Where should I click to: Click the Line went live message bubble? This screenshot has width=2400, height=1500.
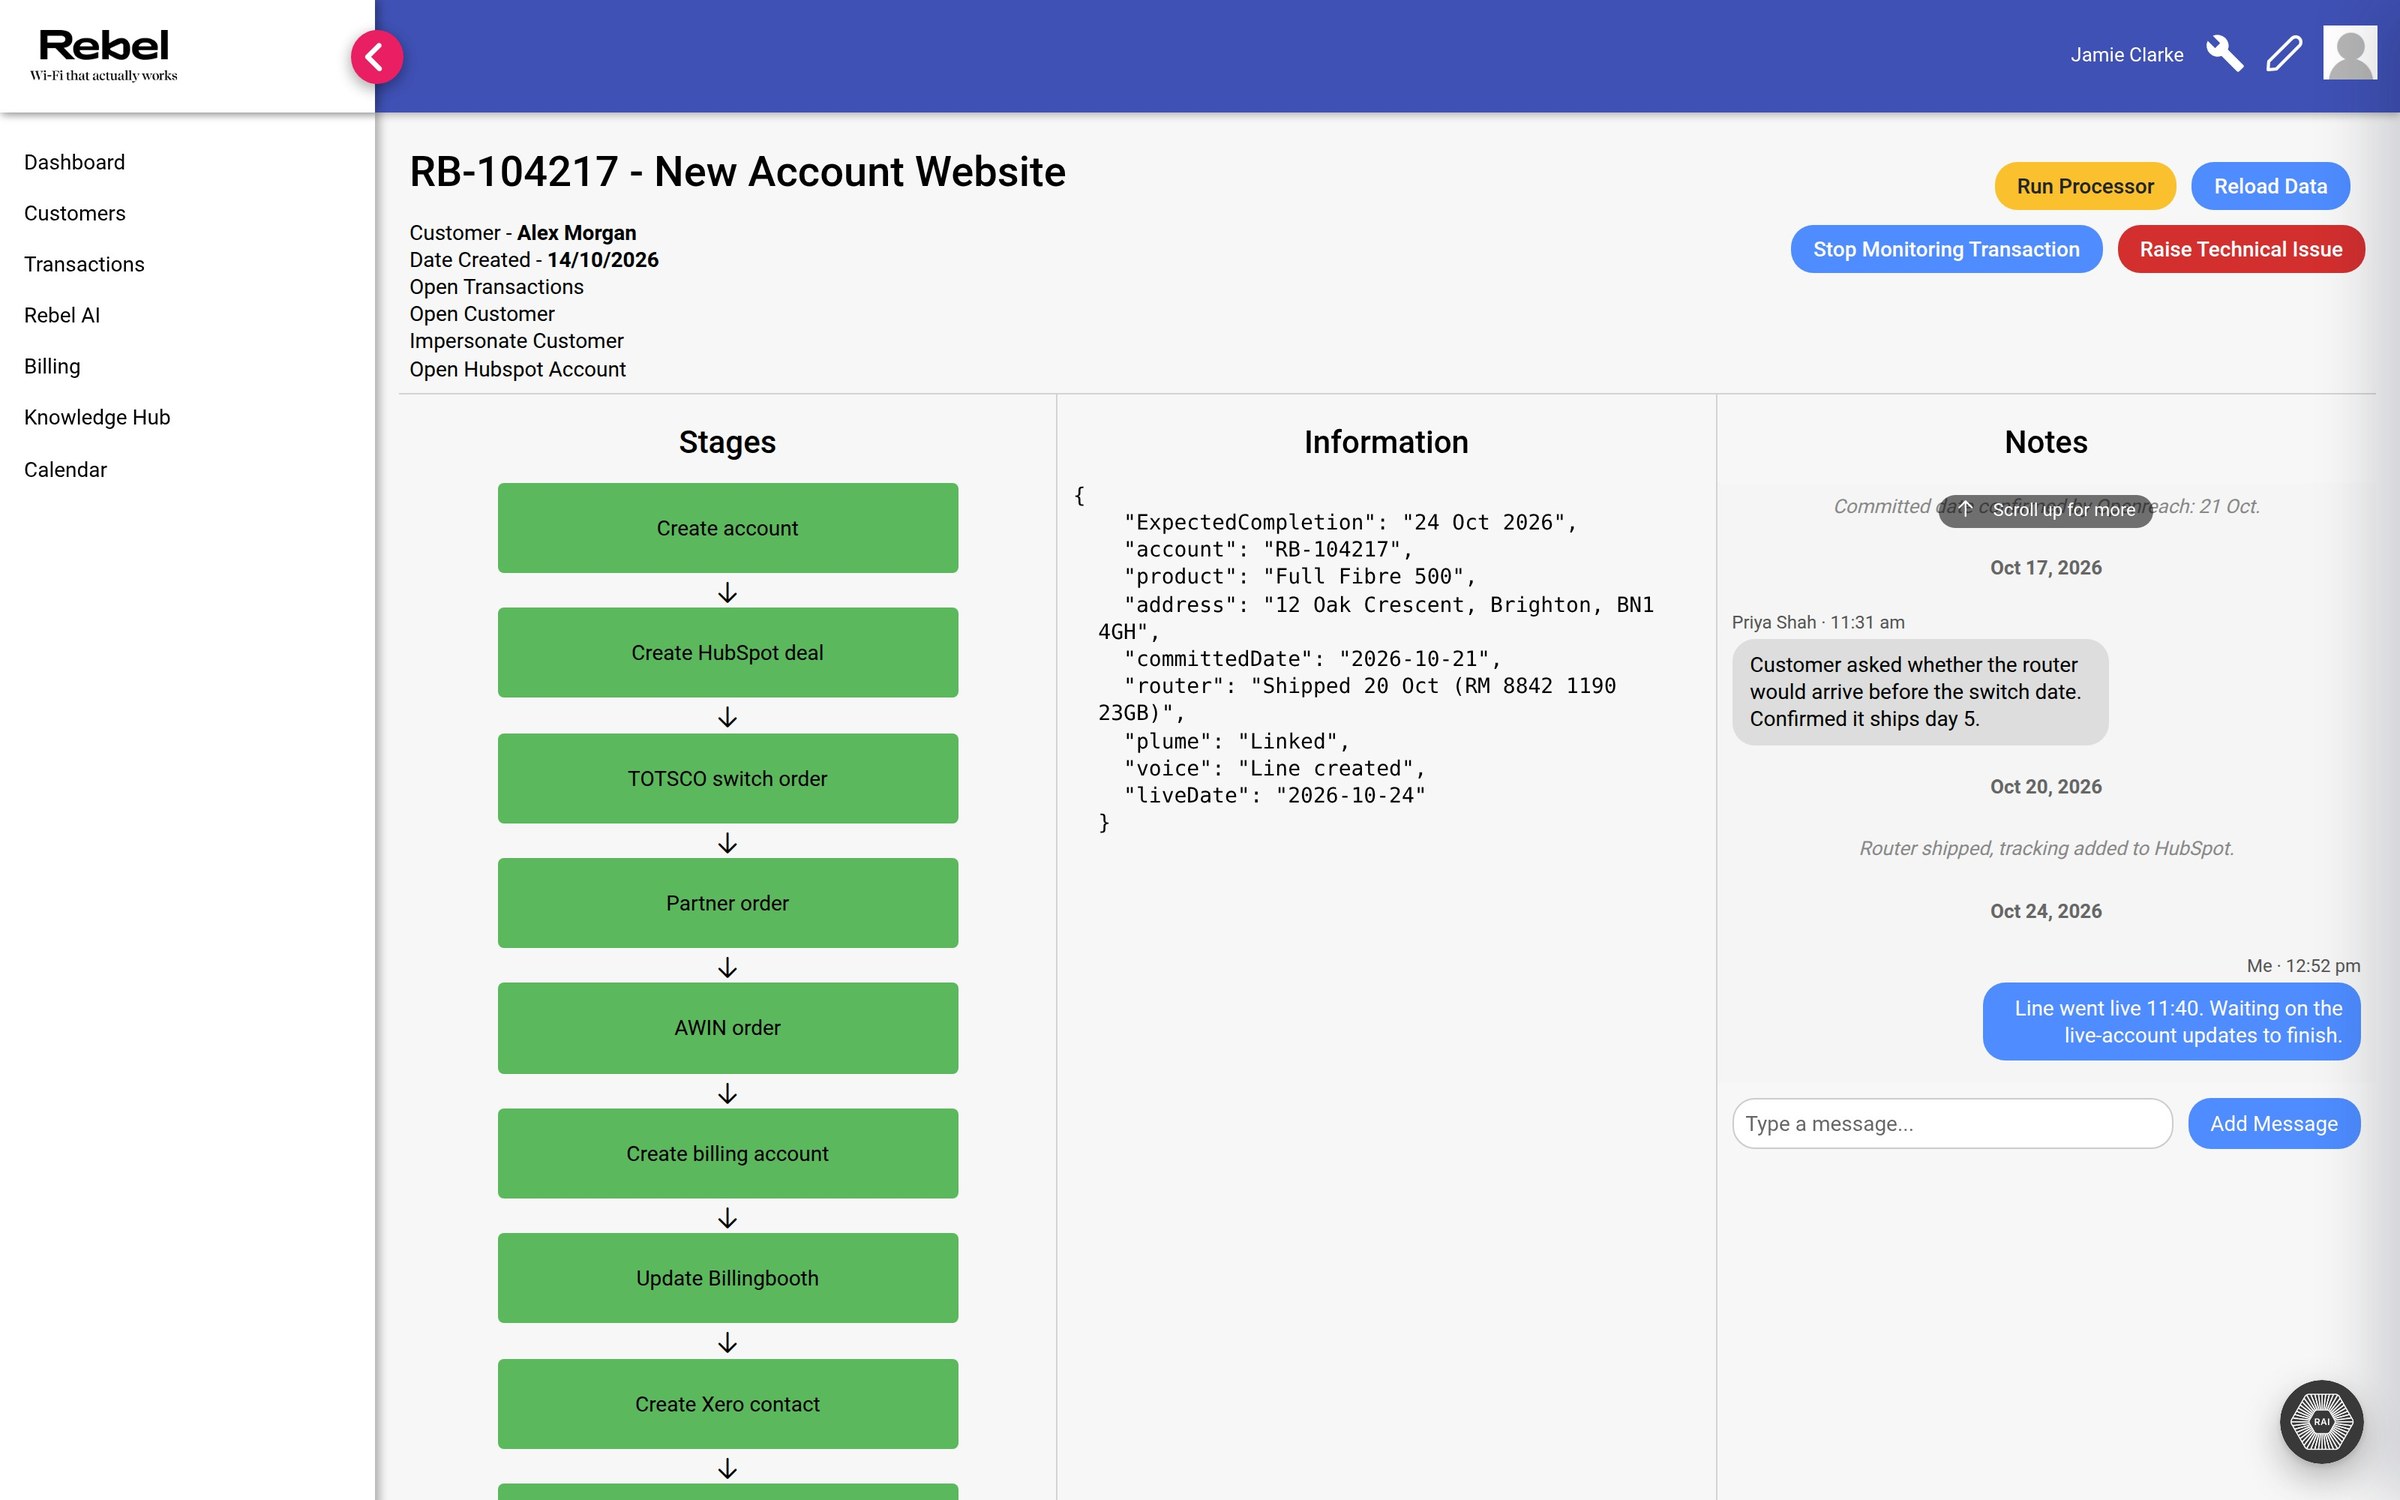click(2171, 1021)
